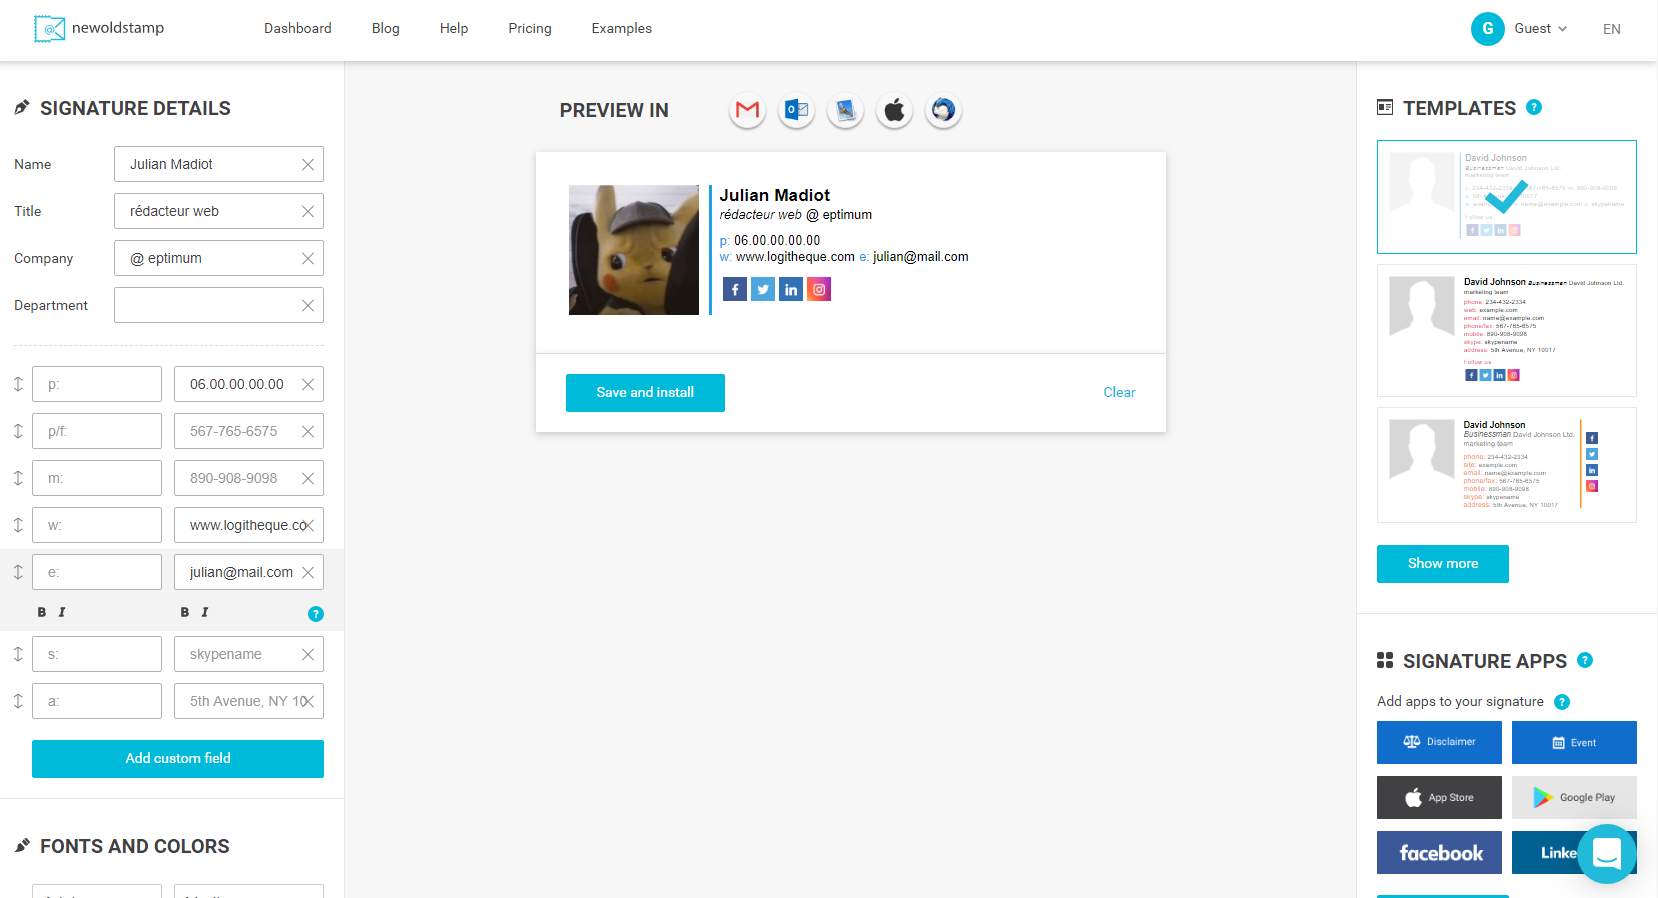Add Event app to signature
Screen dimensions: 1658x898
pyautogui.click(x=1574, y=742)
